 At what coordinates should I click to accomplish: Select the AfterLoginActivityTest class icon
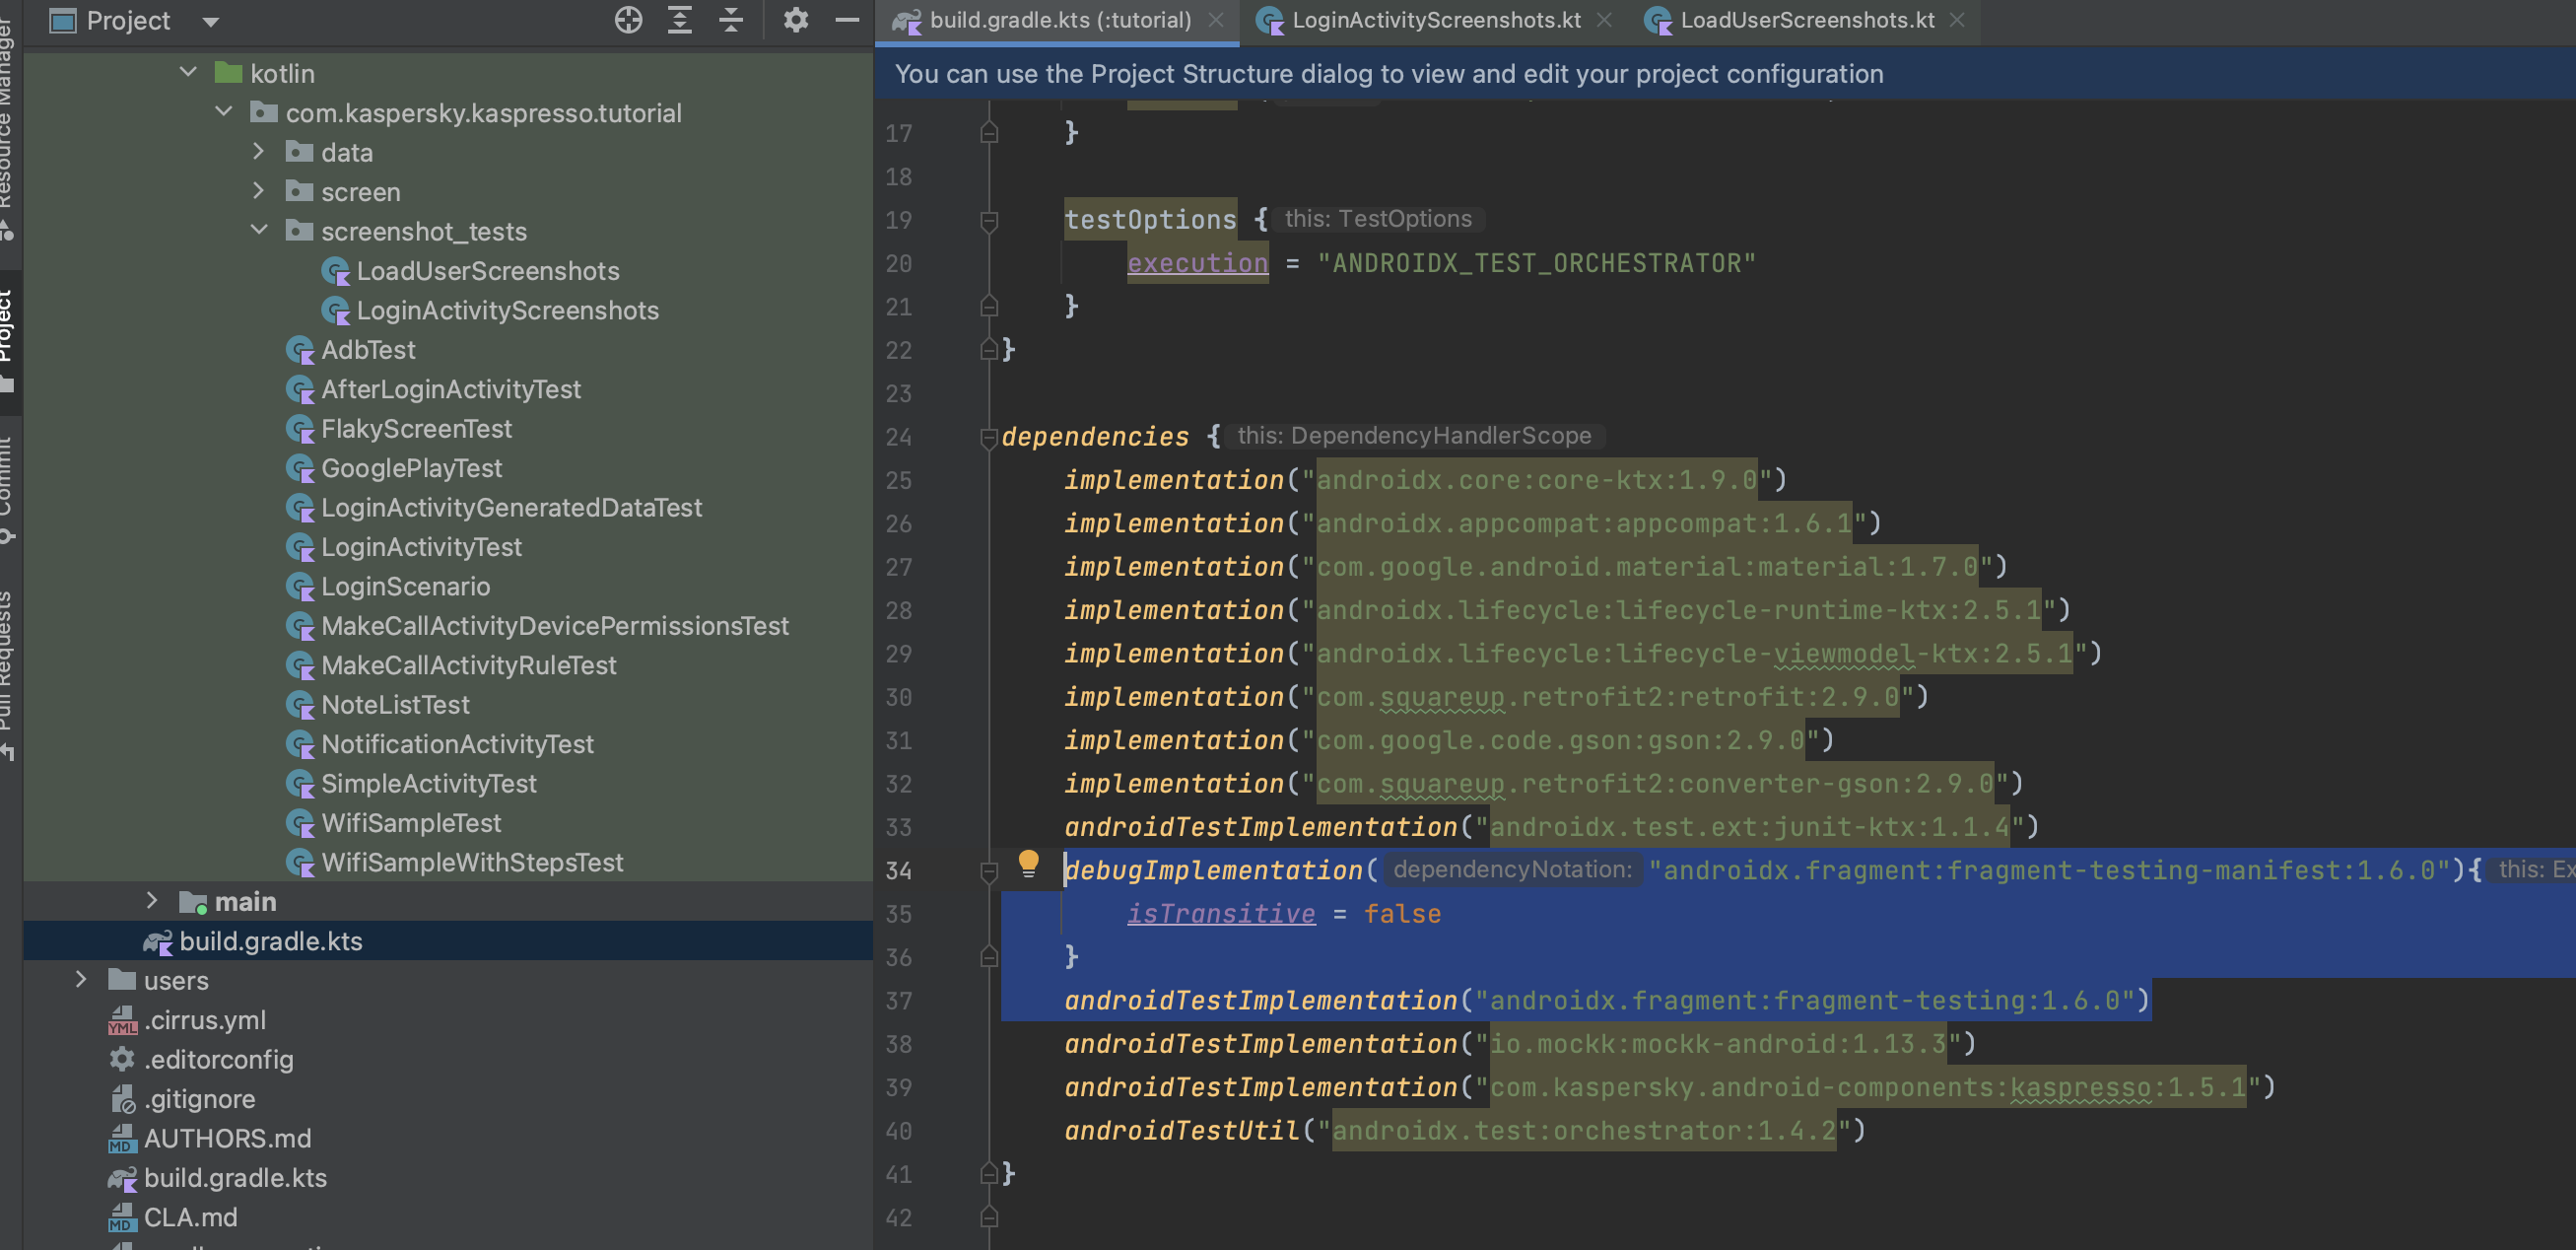tap(300, 389)
